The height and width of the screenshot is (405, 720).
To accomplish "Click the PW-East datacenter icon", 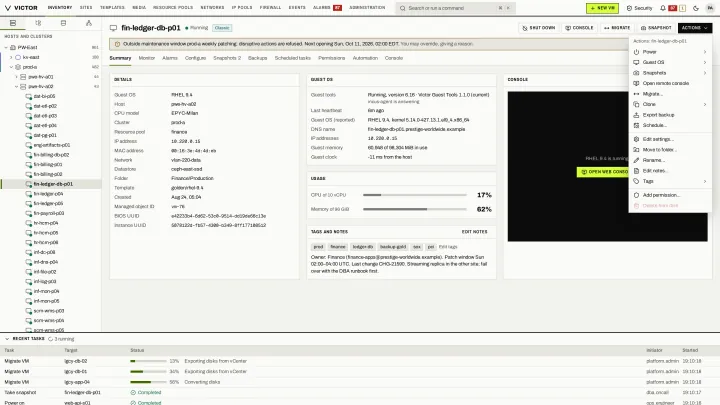I will tap(13, 47).
